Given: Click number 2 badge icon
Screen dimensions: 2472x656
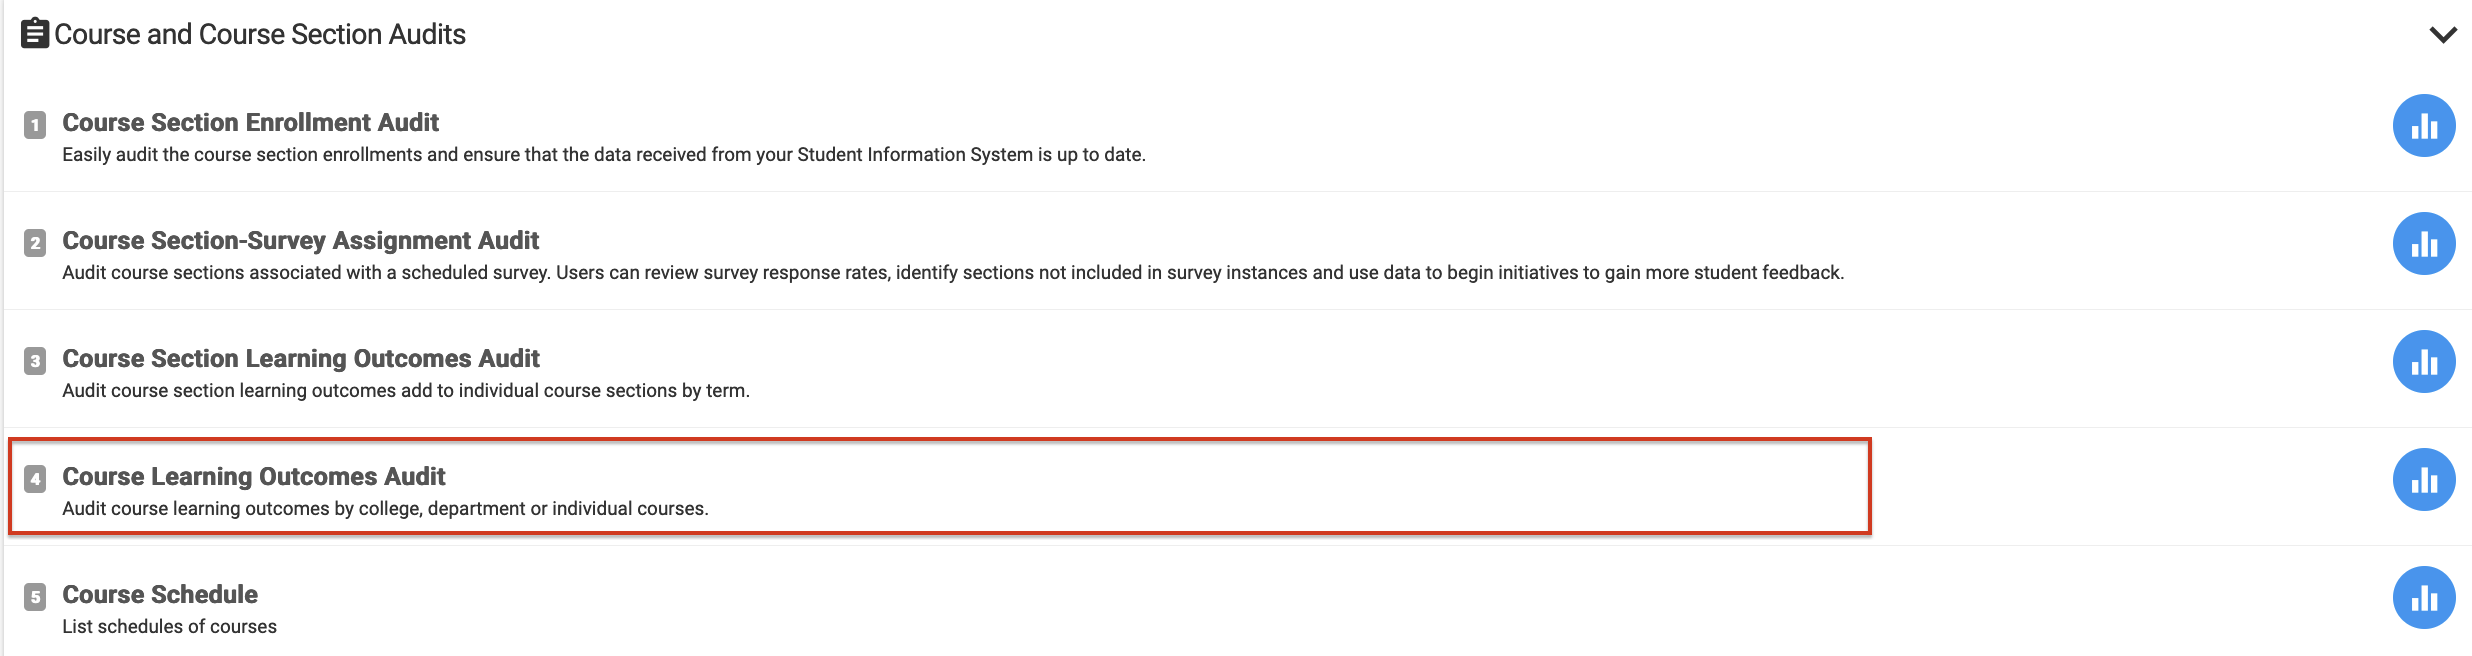Looking at the screenshot, I should (x=35, y=243).
